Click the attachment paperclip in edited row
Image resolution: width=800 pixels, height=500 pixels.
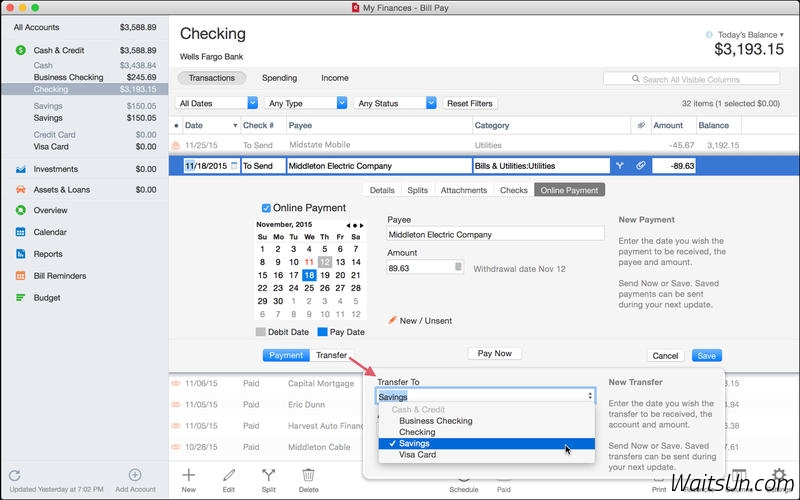coord(641,166)
